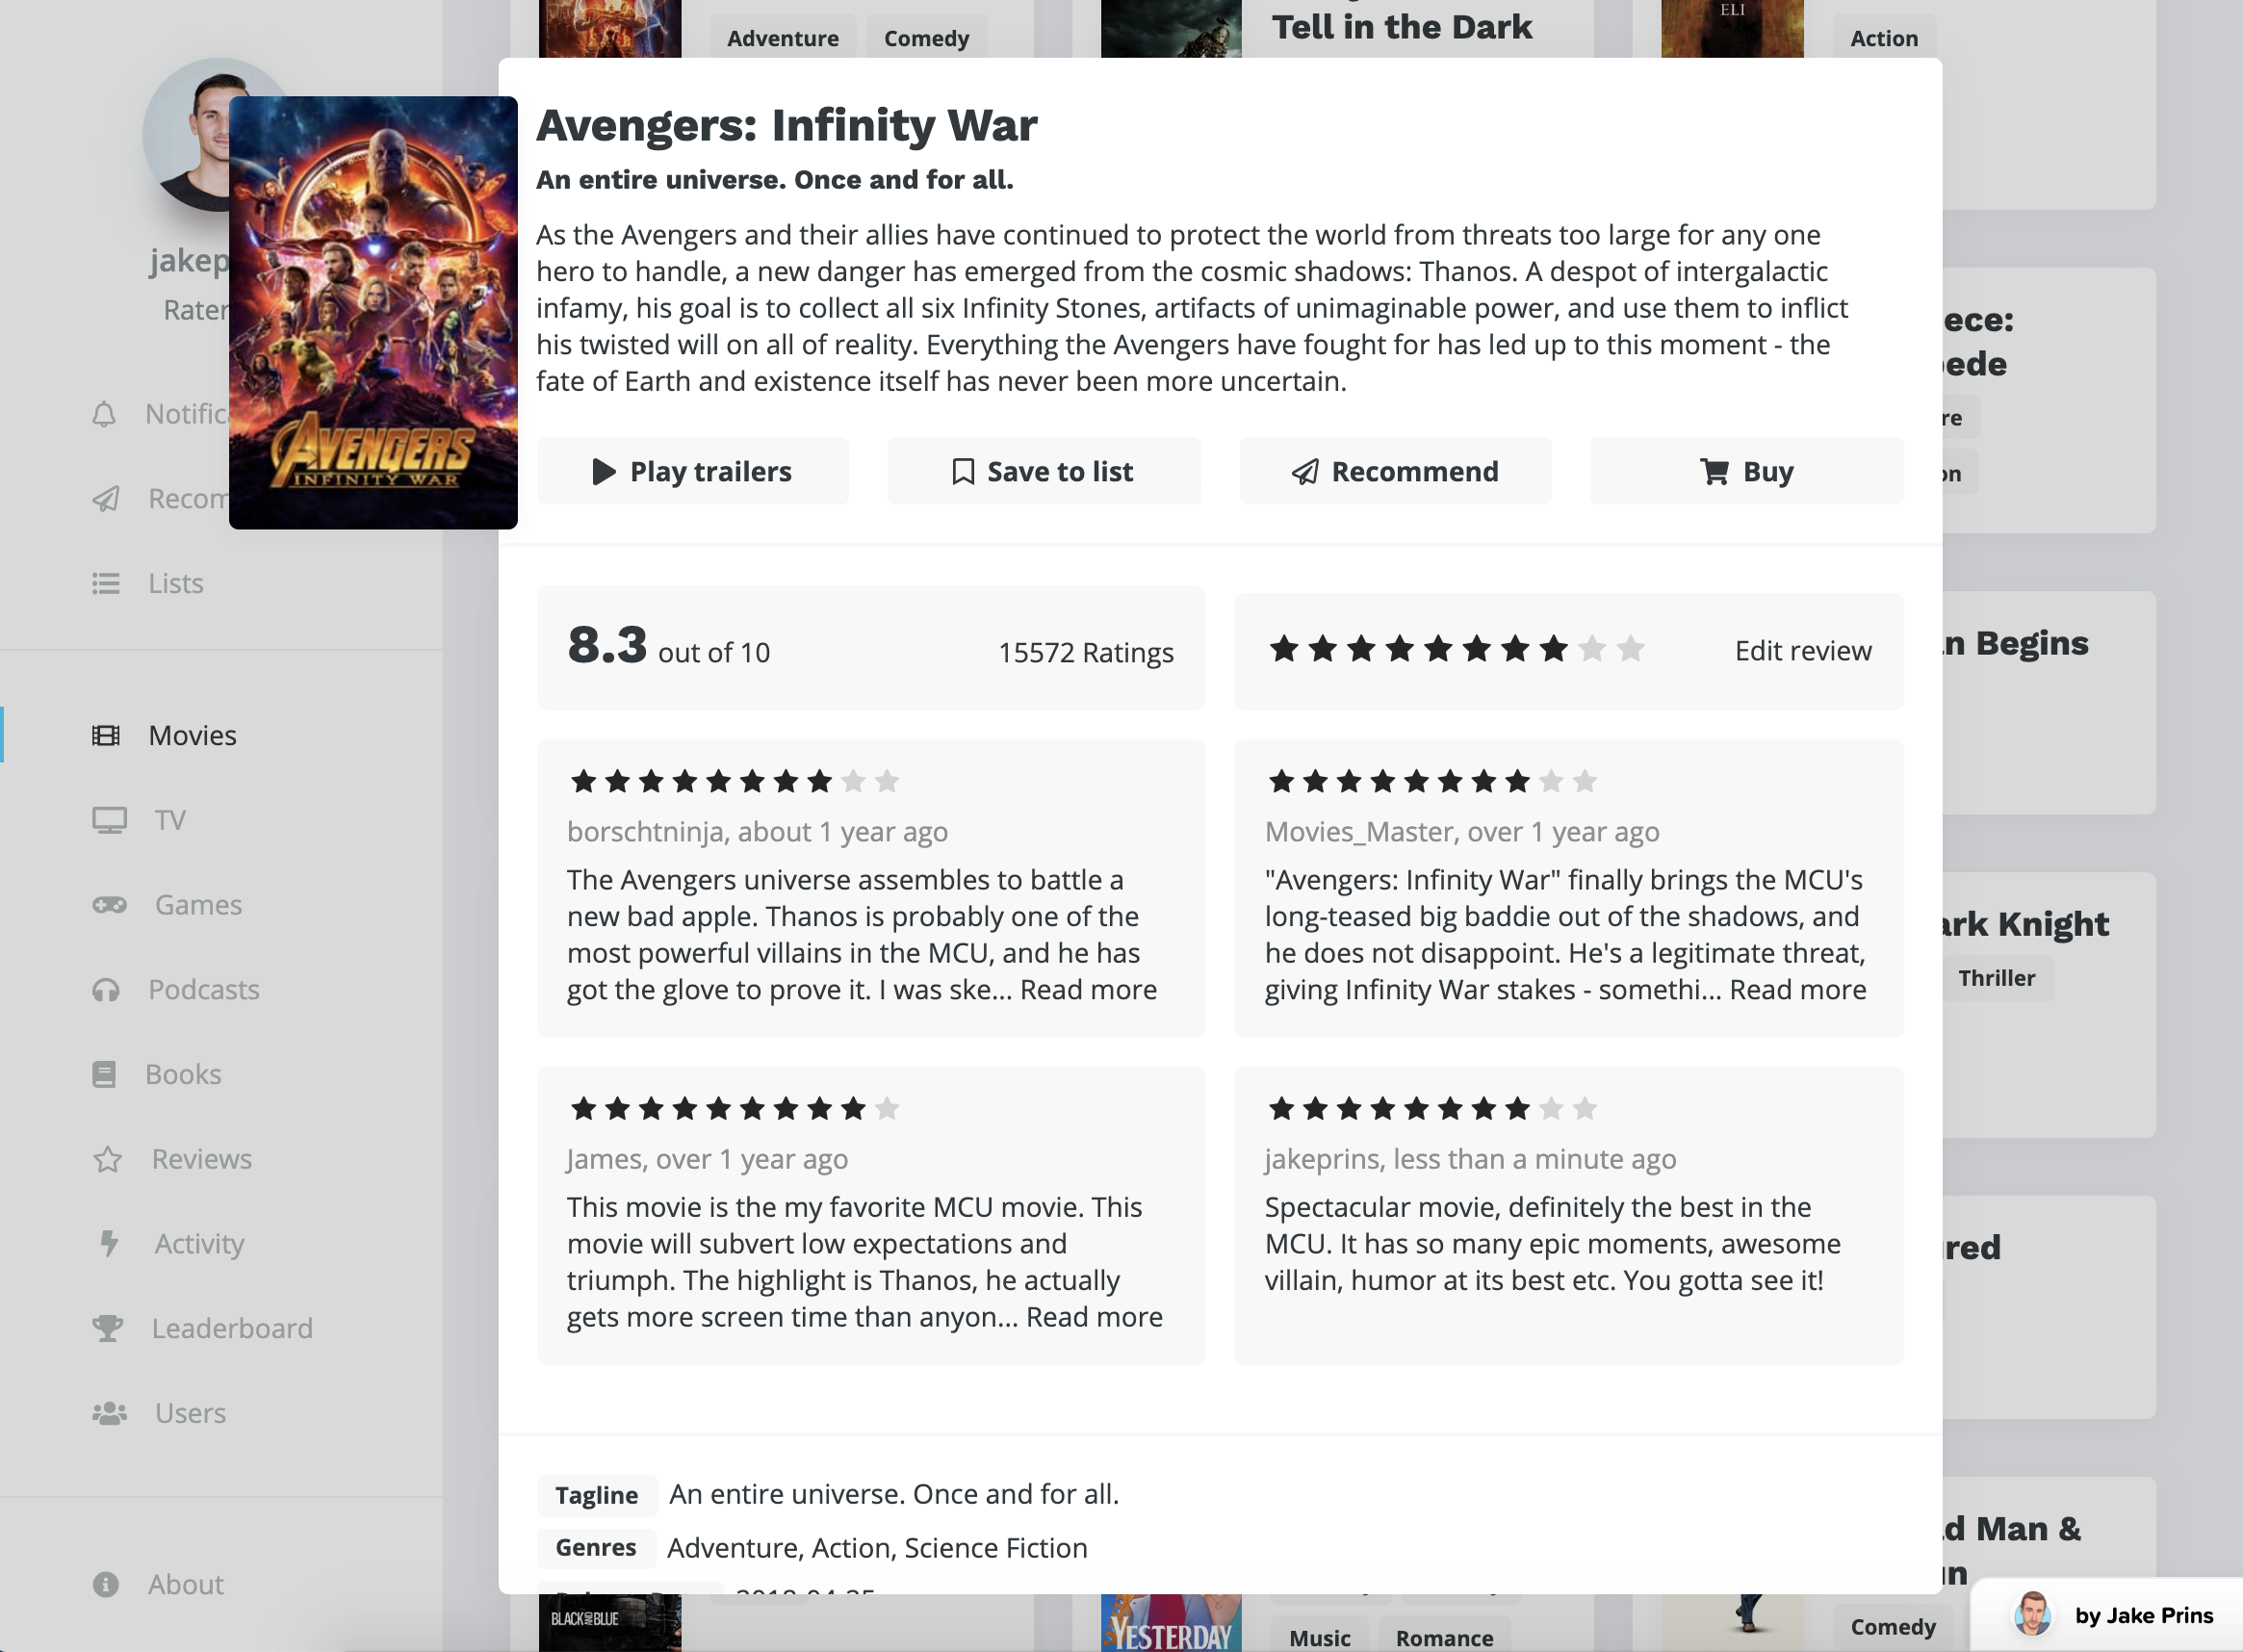Click the Buy cart button
Viewport: 2243px width, 1652px height.
pos(1746,471)
